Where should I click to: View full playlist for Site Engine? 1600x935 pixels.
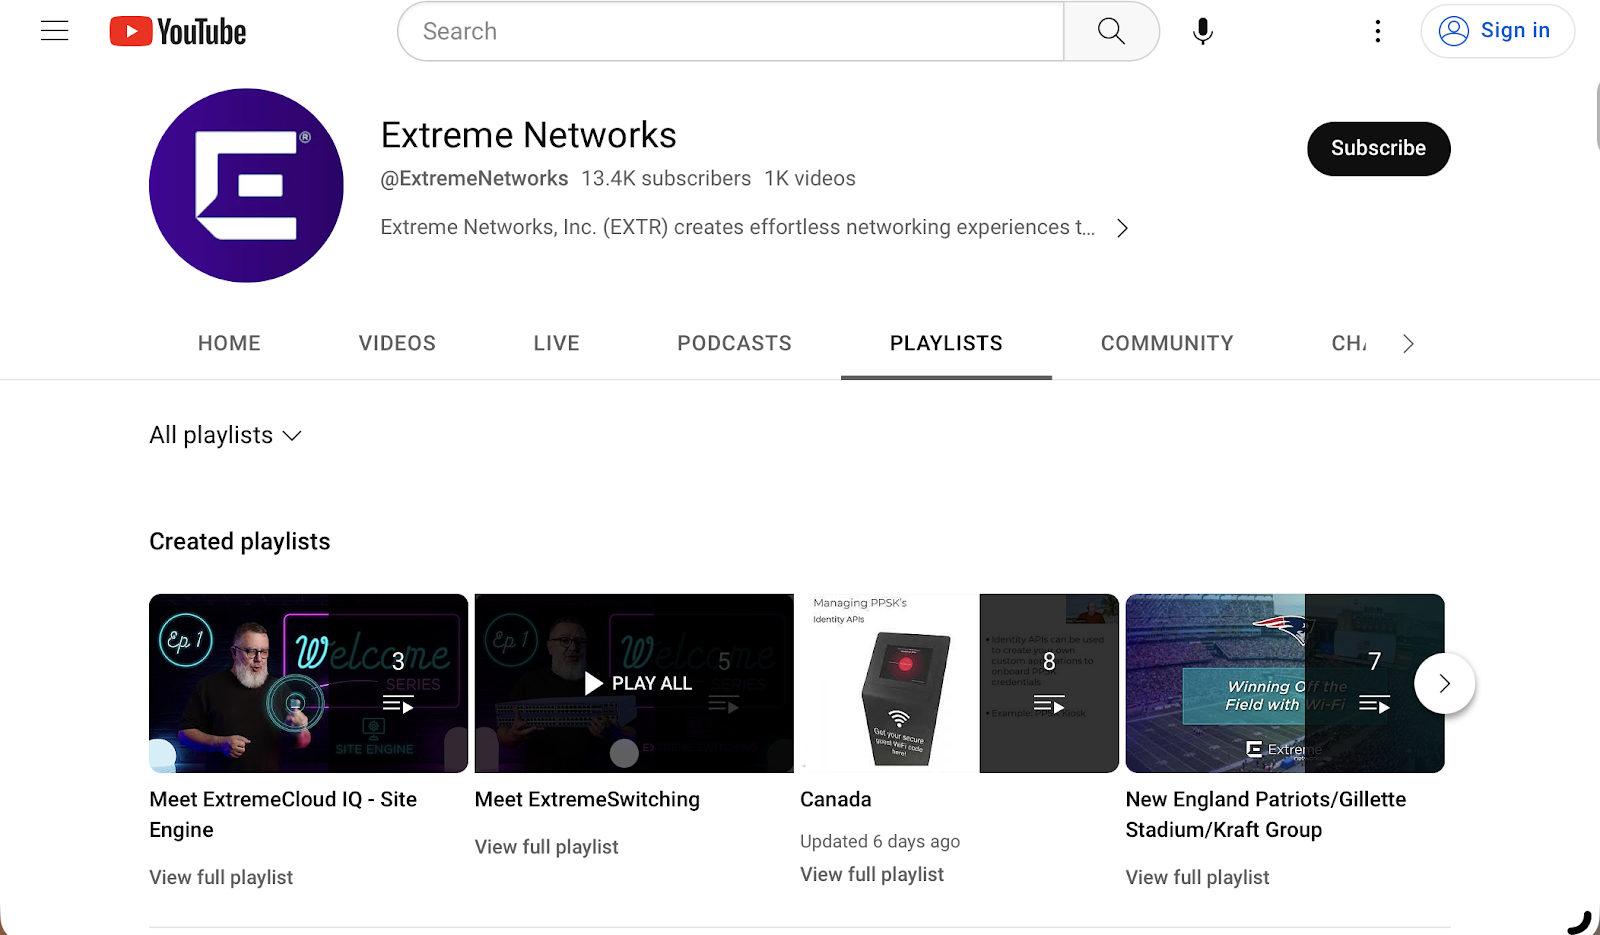point(221,877)
